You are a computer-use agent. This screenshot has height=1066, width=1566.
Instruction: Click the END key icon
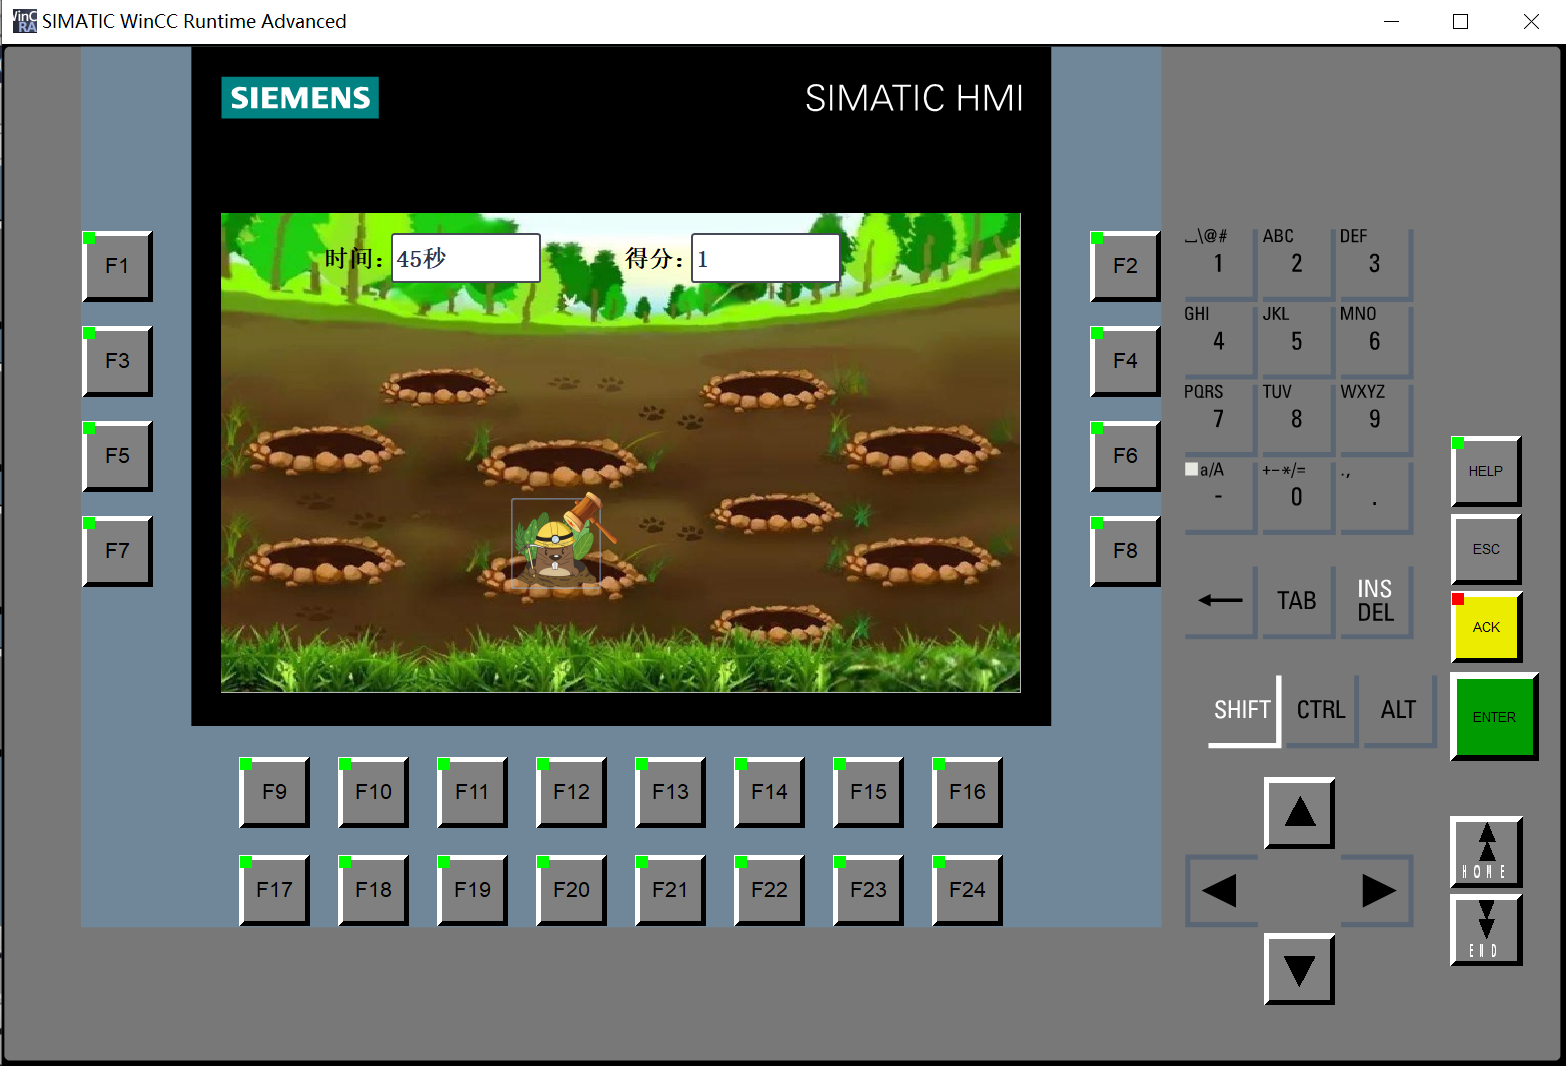point(1486,930)
